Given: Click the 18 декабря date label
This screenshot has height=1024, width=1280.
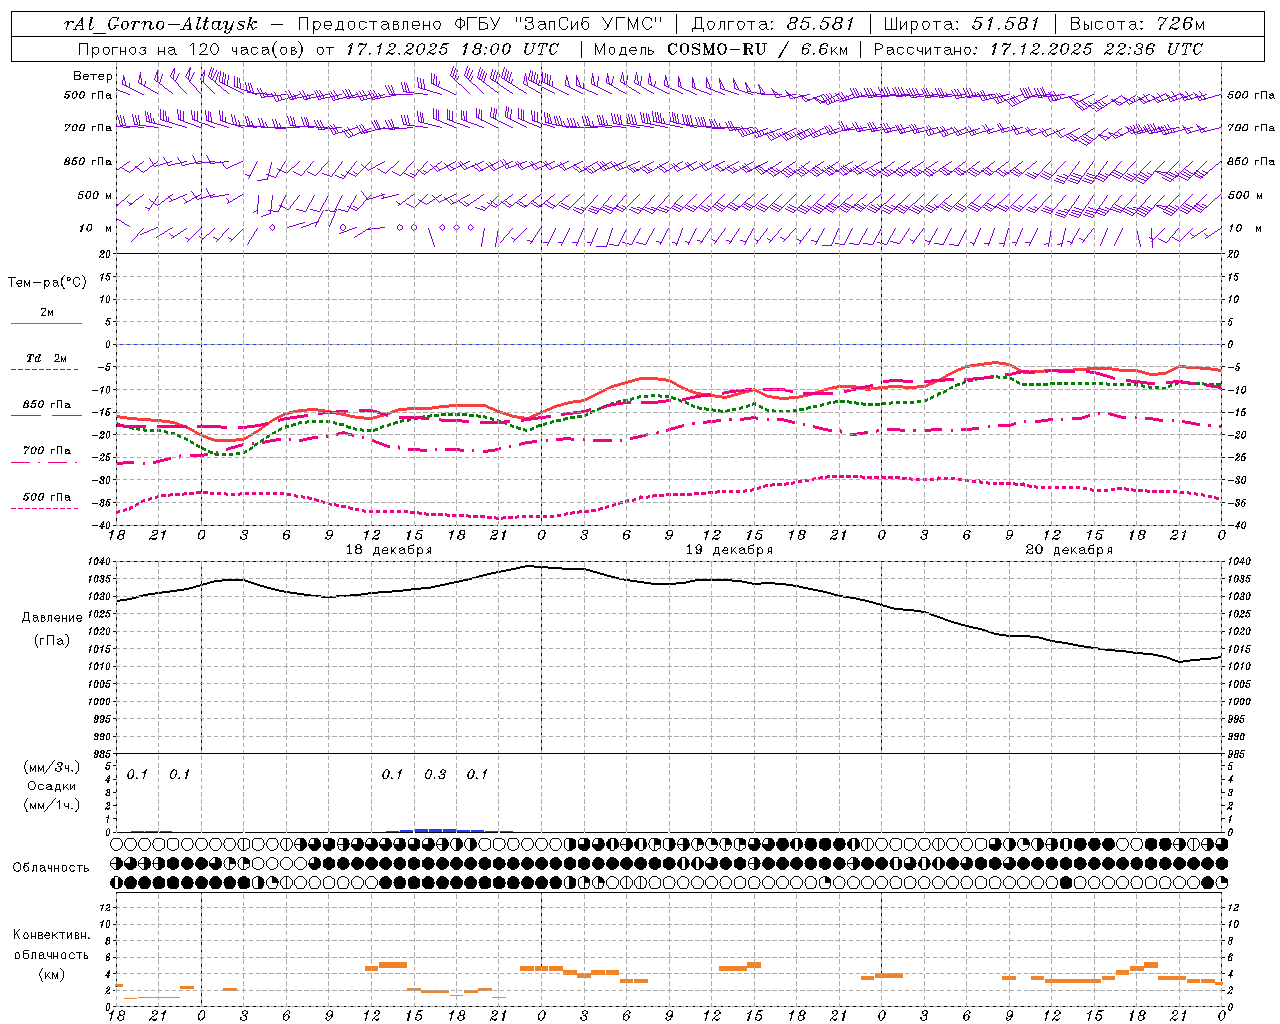Looking at the screenshot, I should [x=389, y=550].
